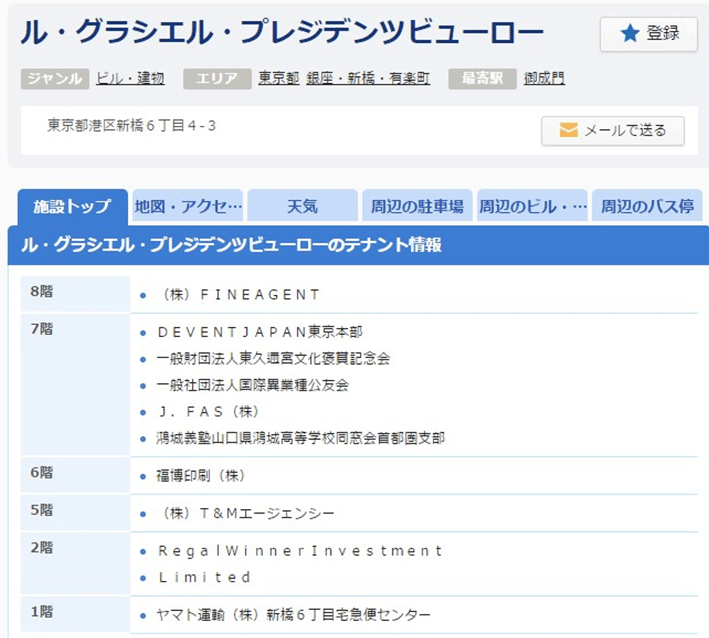Click tenant 一般社団法人国際異業種公友会

pos(252,385)
